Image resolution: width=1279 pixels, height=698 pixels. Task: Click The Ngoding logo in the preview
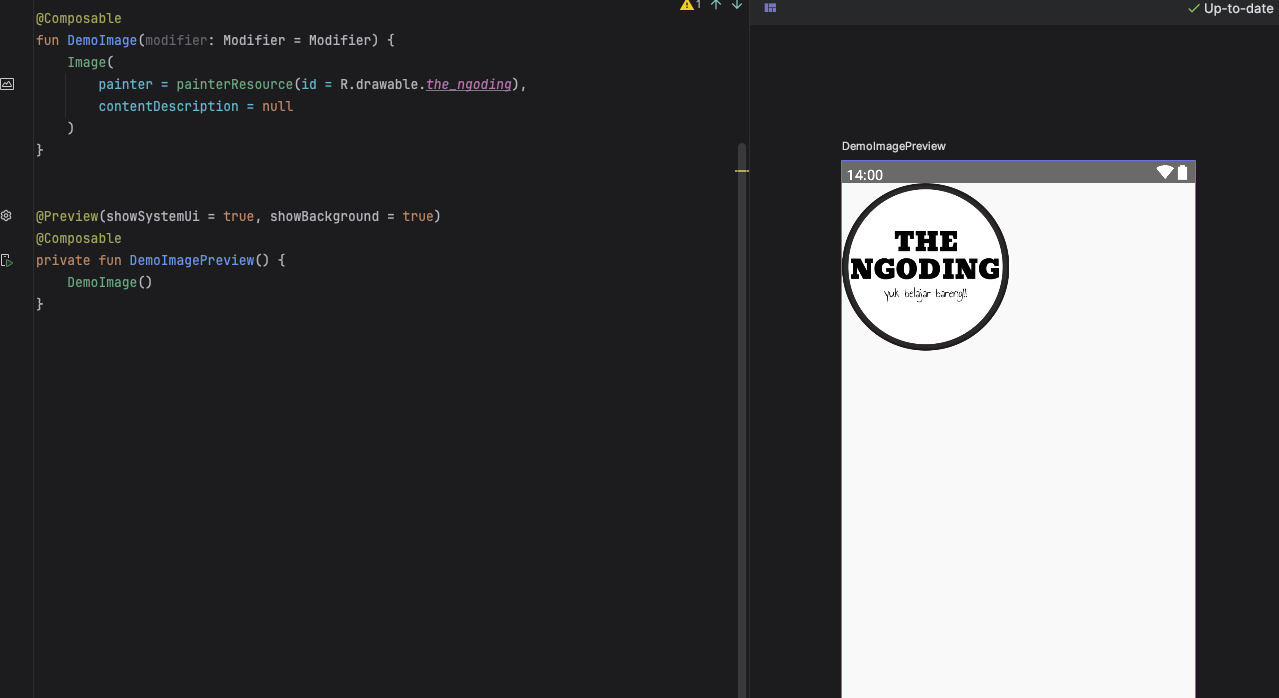pyautogui.click(x=925, y=267)
